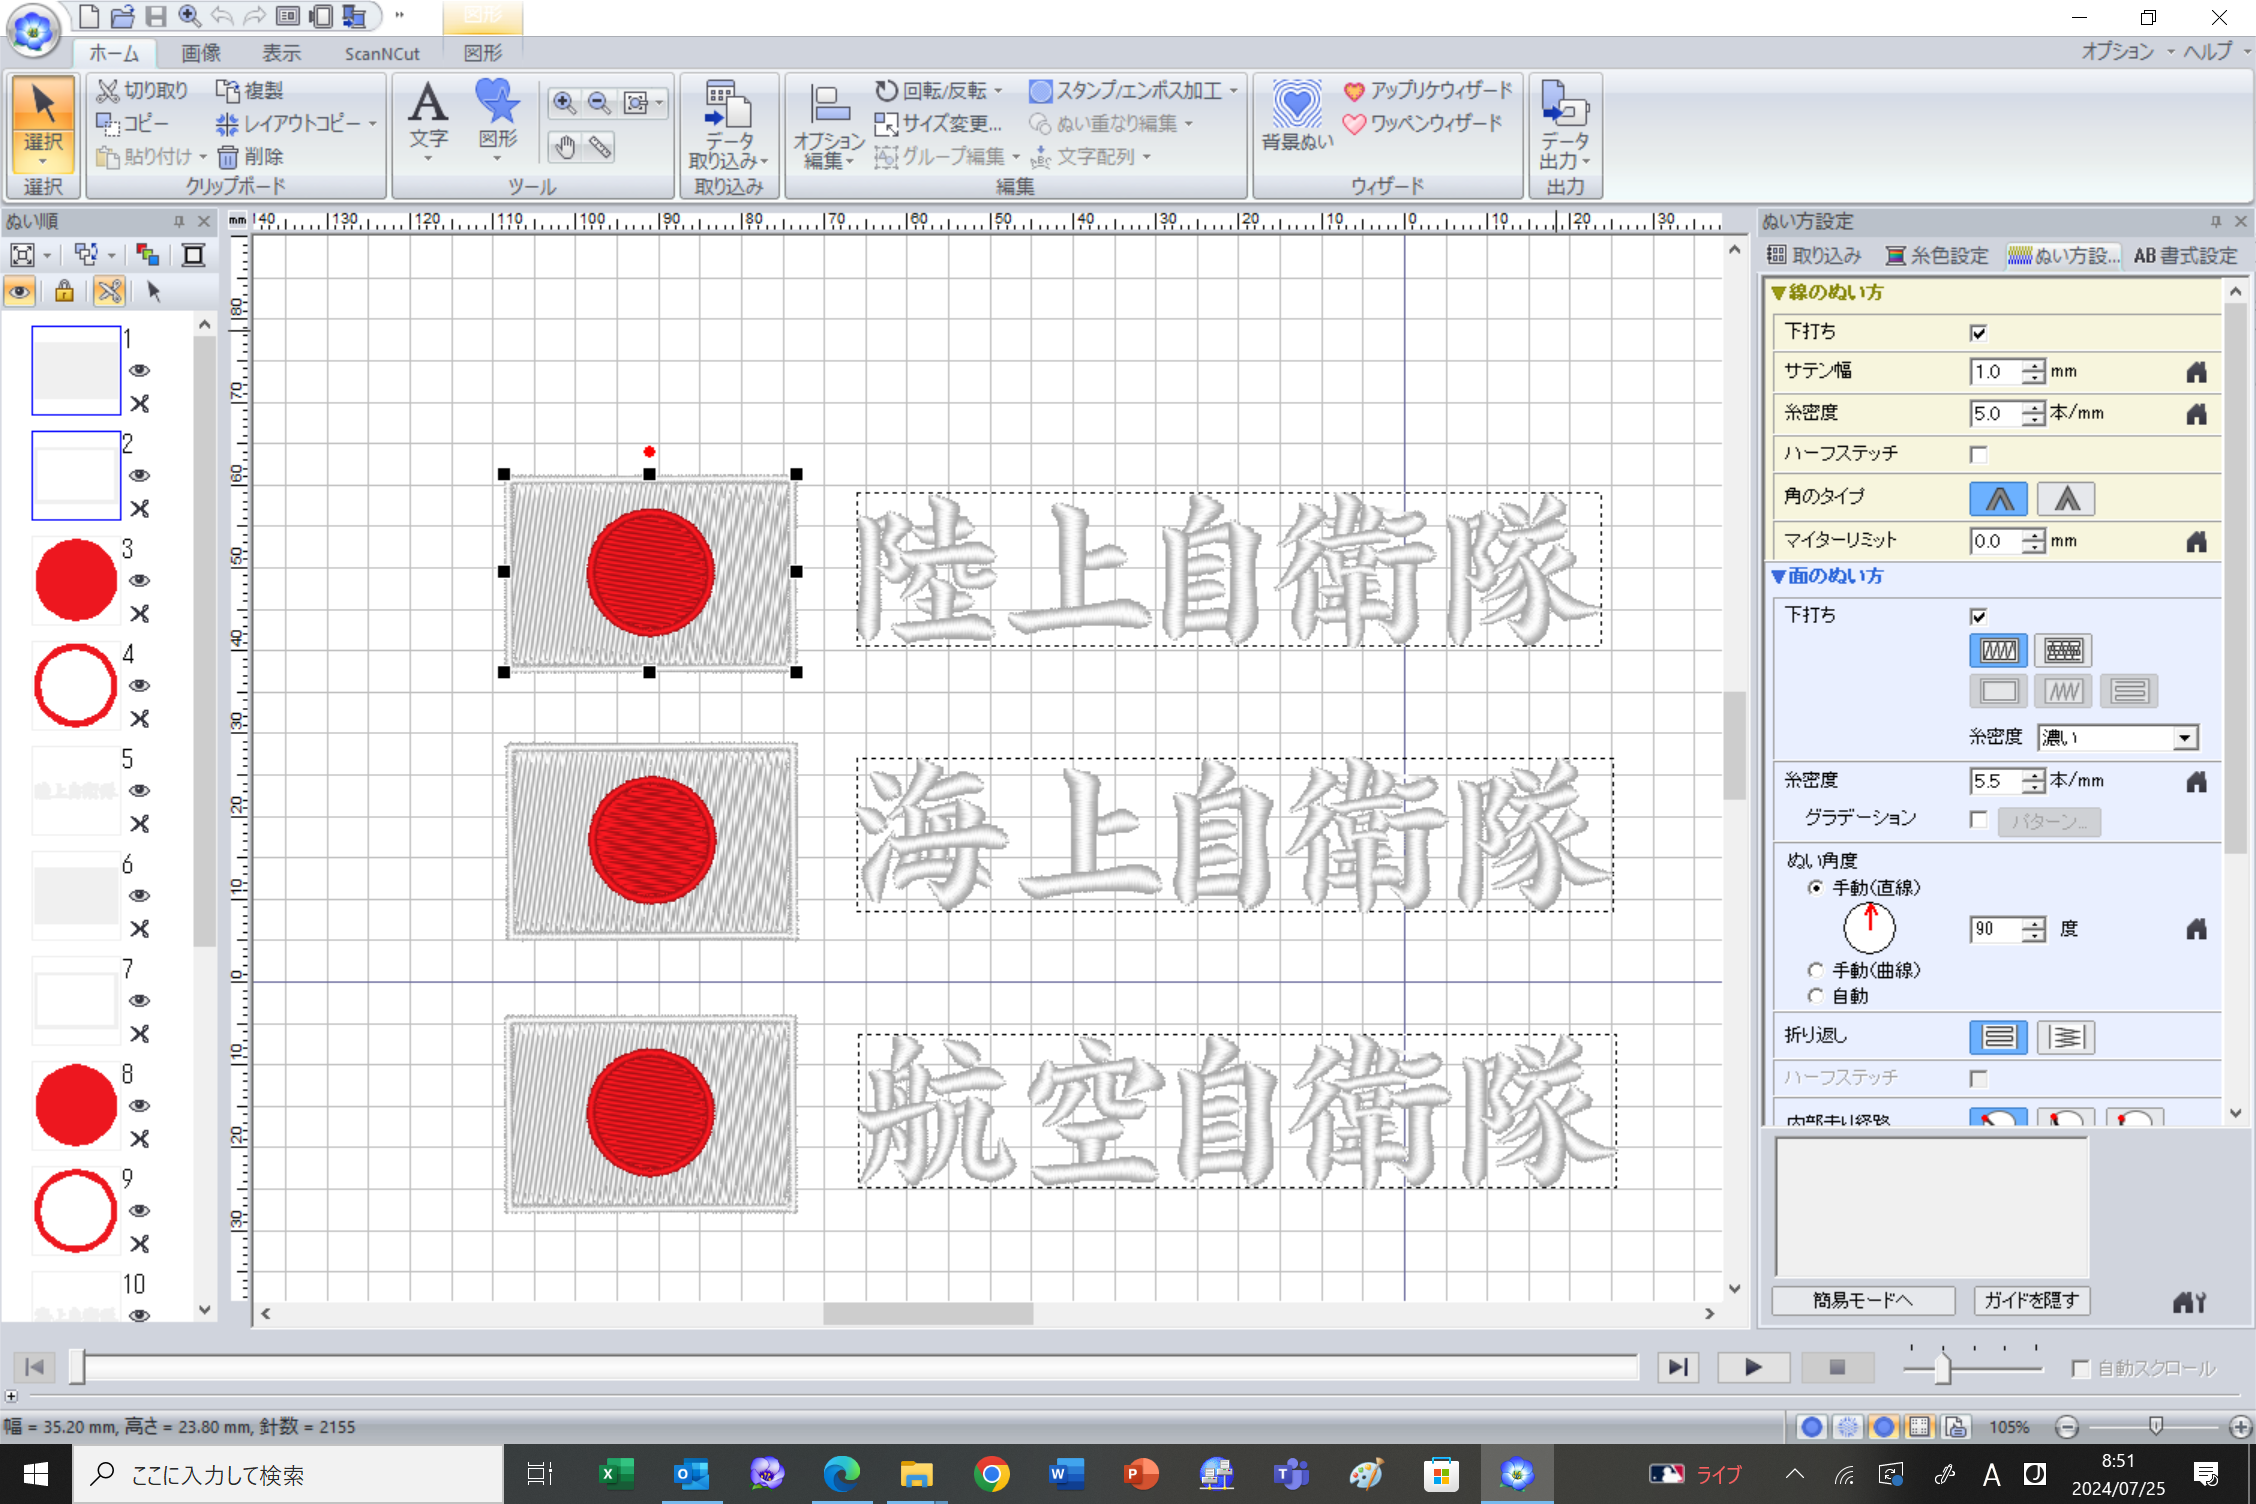Open データ出力 dropdown

pyautogui.click(x=1565, y=125)
